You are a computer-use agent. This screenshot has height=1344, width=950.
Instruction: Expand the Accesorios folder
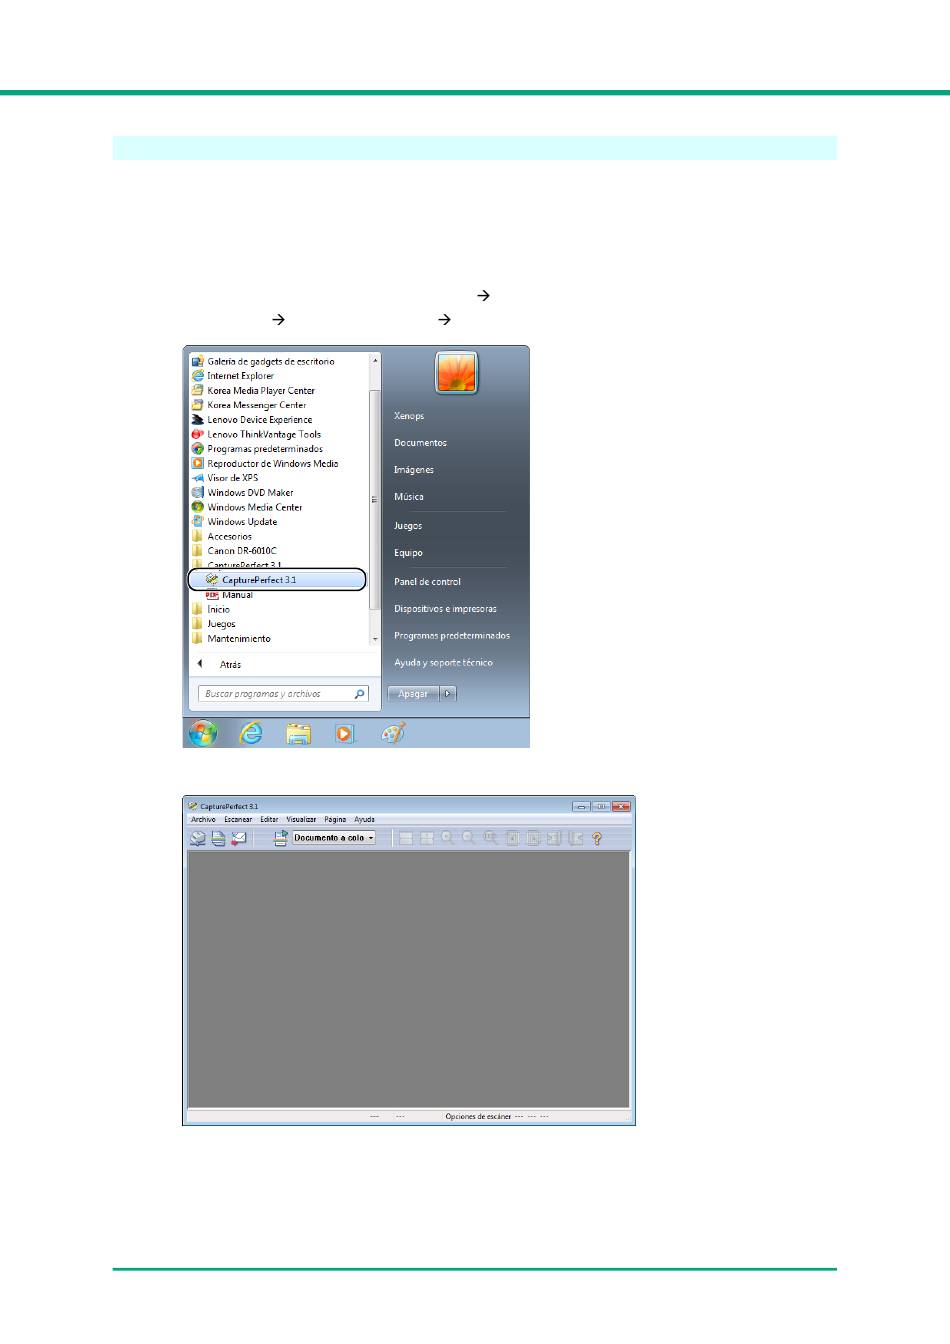pos(221,537)
